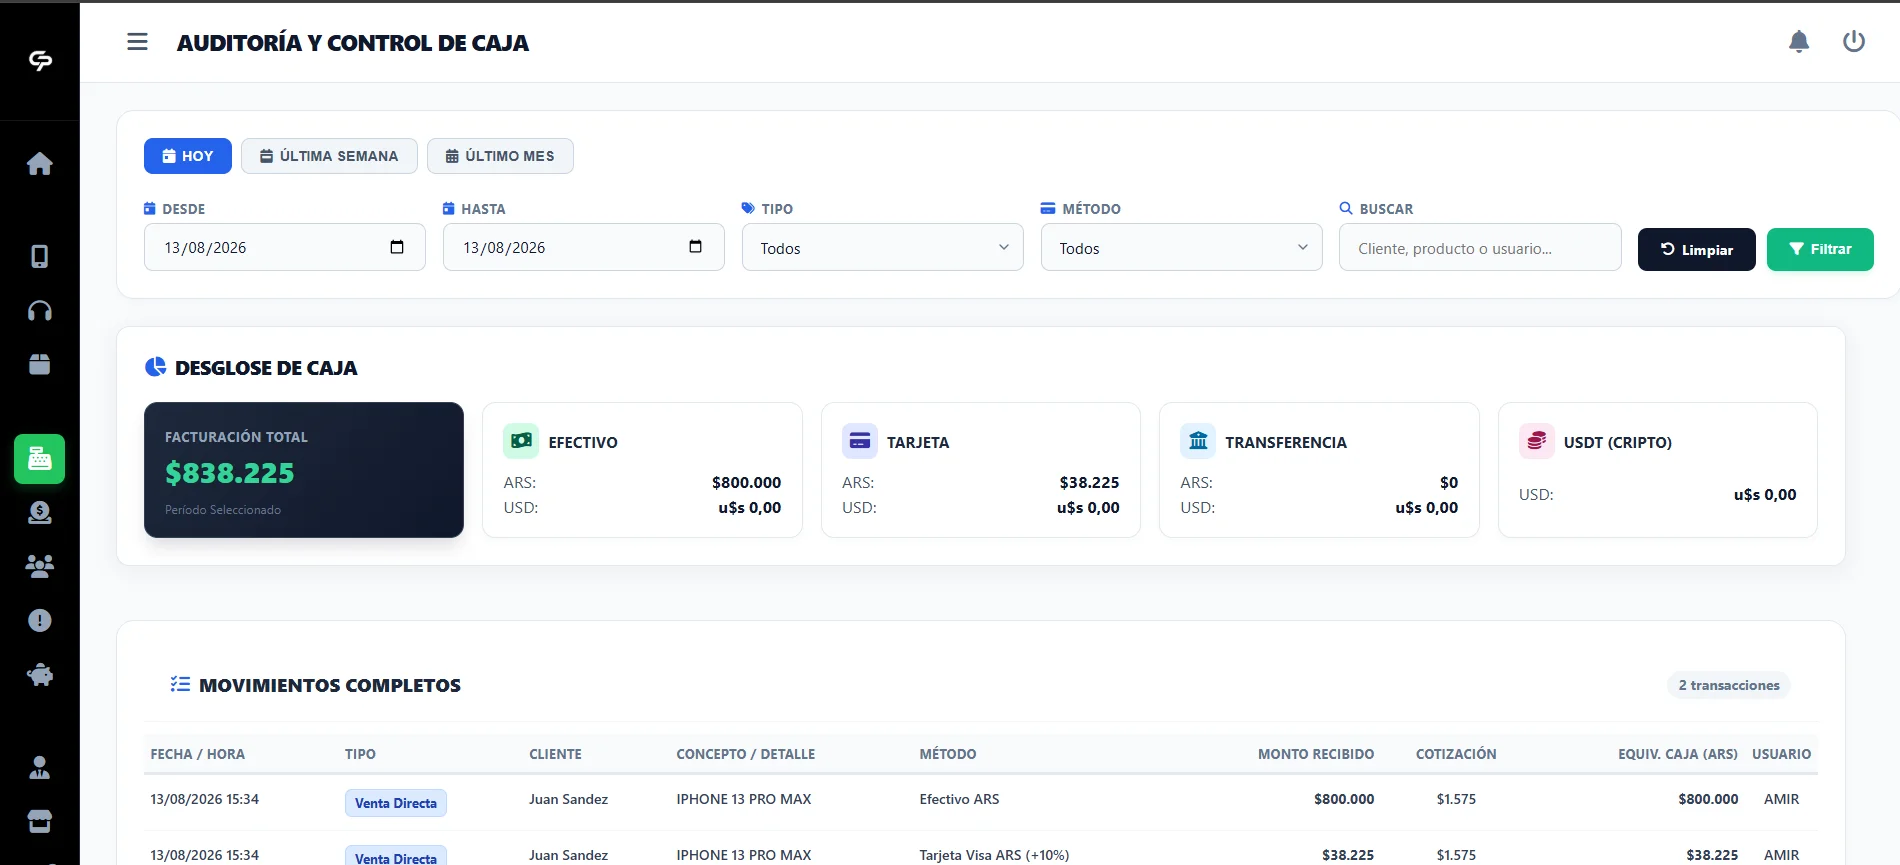Image resolution: width=1900 pixels, height=865 pixels.
Task: Click the Movimientos Completos list icon
Action: [180, 684]
